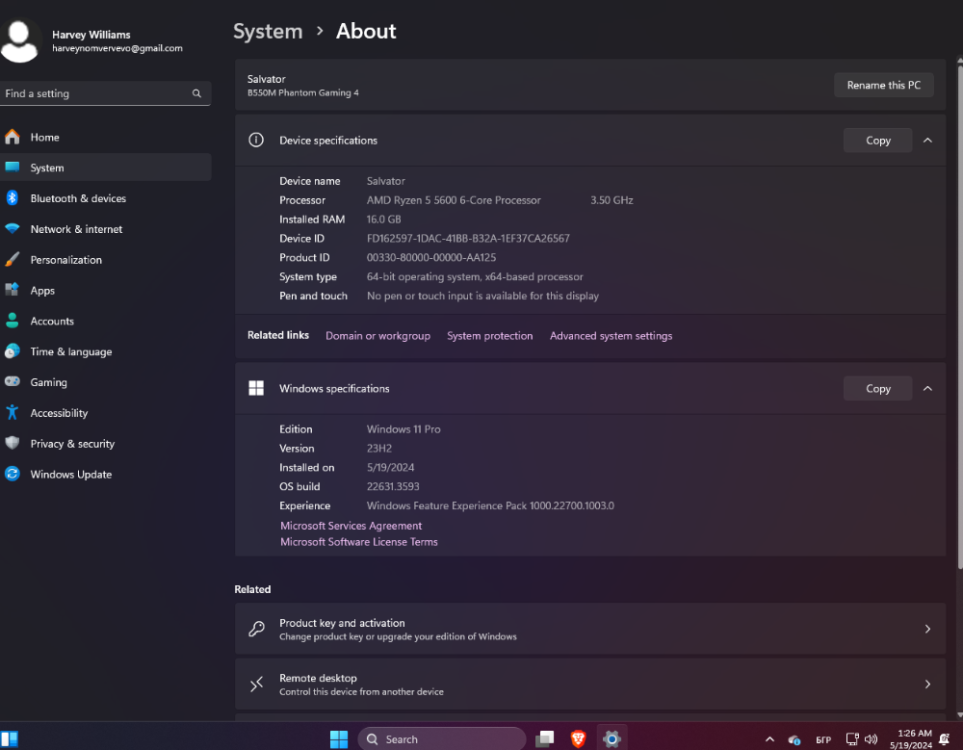Click the taskbar Search box
Viewport: 963px width, 750px height.
pyautogui.click(x=442, y=739)
